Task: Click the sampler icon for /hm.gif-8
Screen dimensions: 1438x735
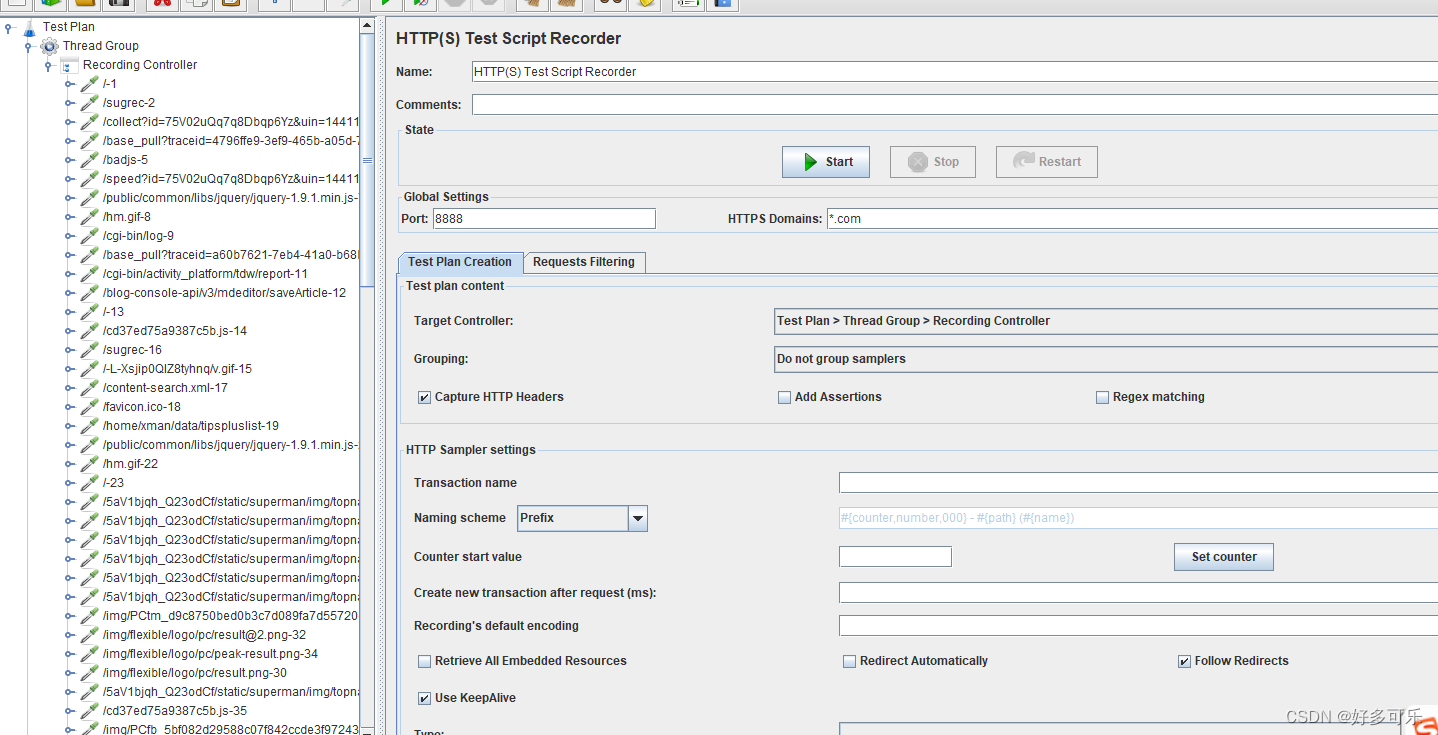Action: coord(89,217)
